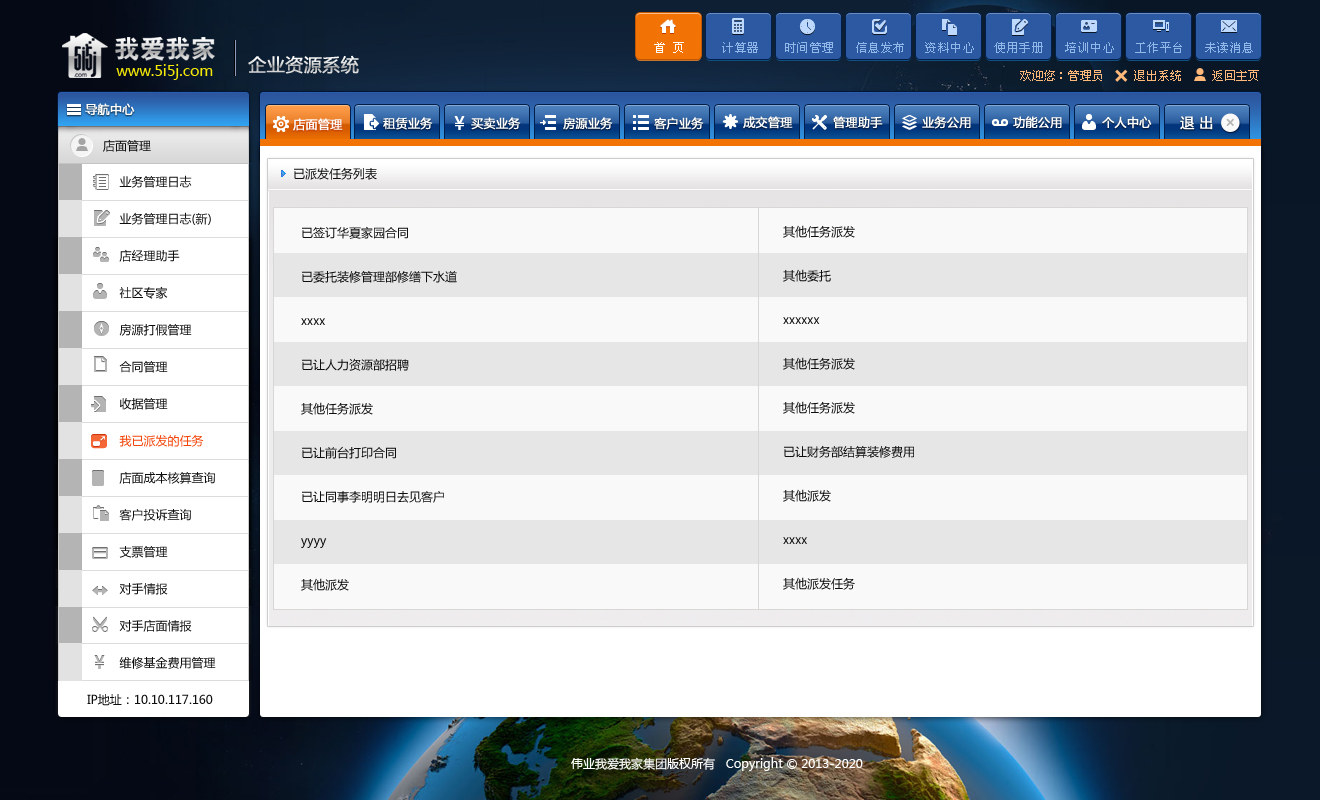Click the 退出 button with X
The height and width of the screenshot is (800, 1320).
[1207, 122]
